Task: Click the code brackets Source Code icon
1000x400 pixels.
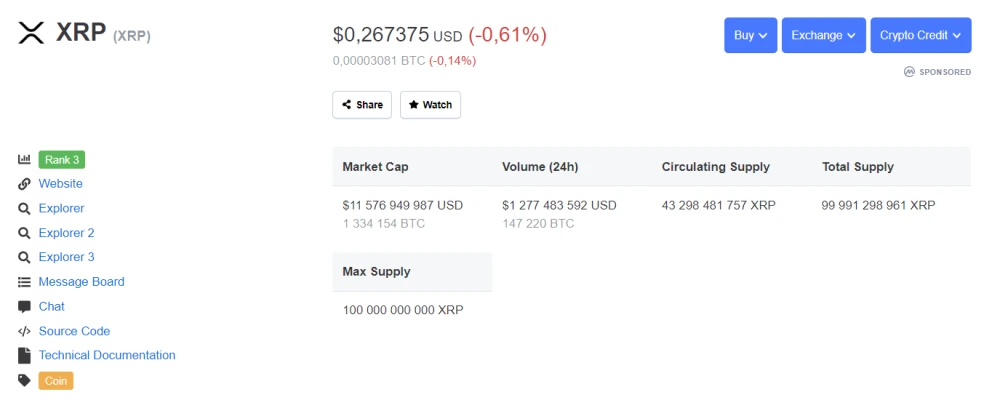Action: pos(24,331)
